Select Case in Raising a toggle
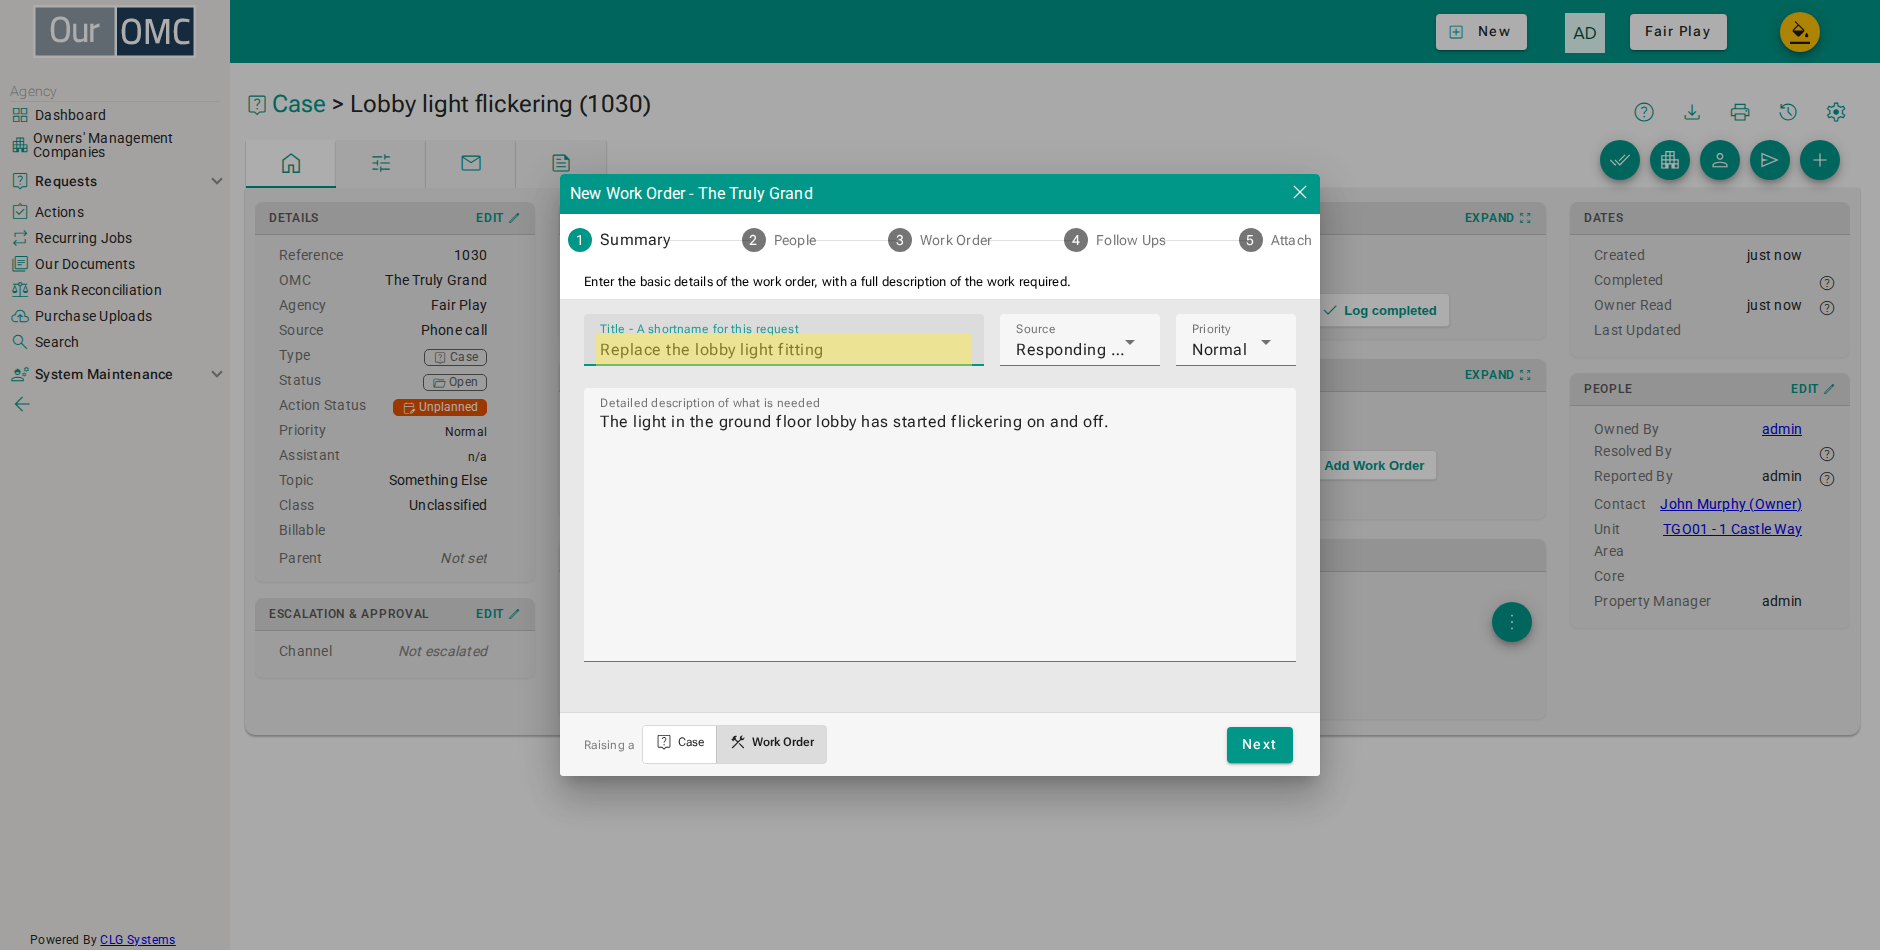 (680, 743)
